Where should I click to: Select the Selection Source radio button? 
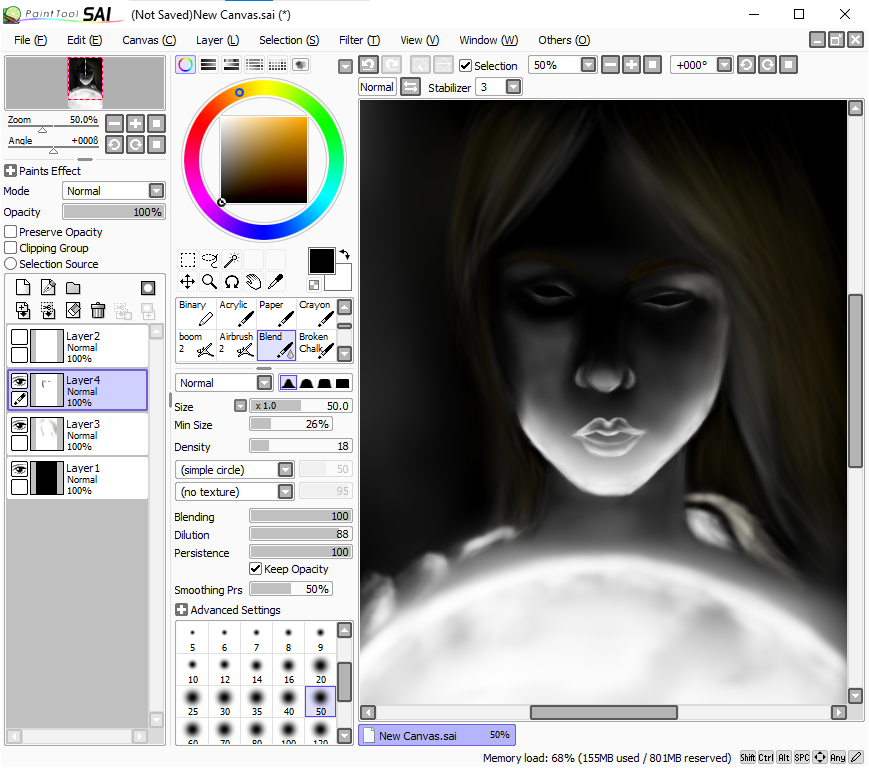(x=11, y=264)
